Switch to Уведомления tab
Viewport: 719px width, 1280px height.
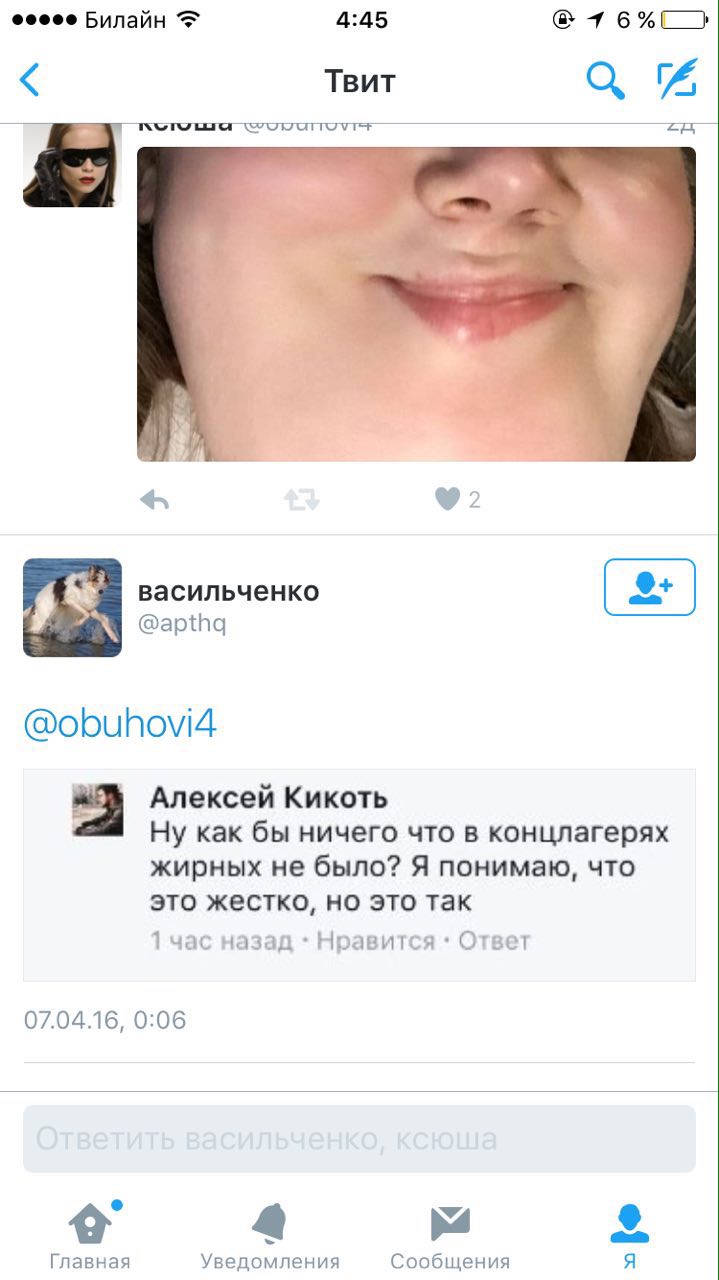tap(270, 1236)
